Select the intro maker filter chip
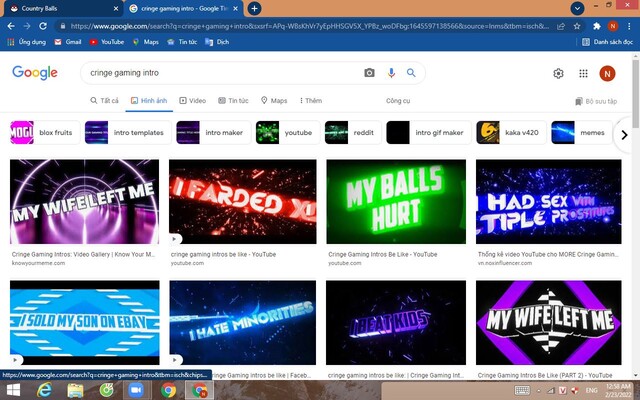Image resolution: width=640 pixels, height=400 pixels. pyautogui.click(x=213, y=133)
